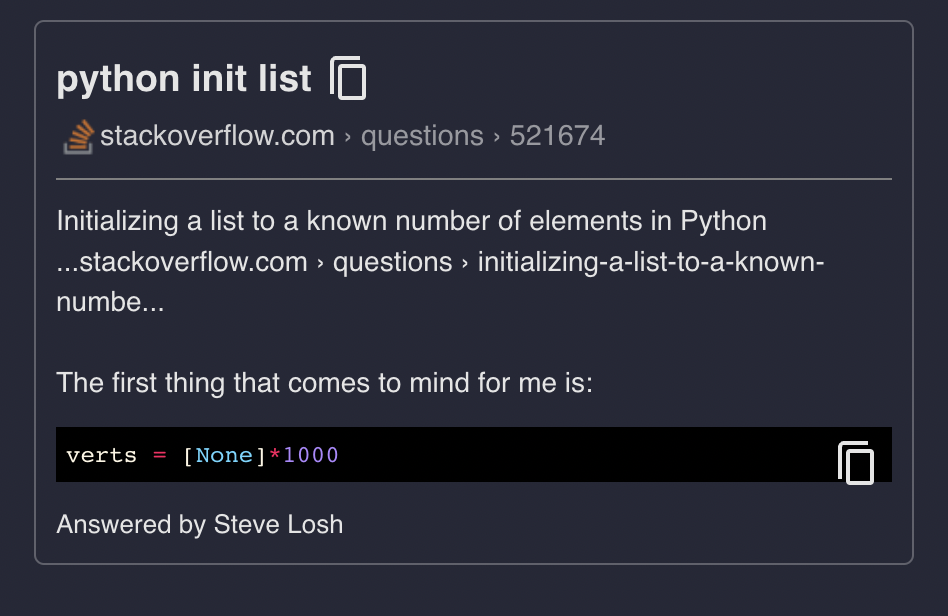
Task: Click the 521674 question ID breadcrumb
Action: pos(557,136)
